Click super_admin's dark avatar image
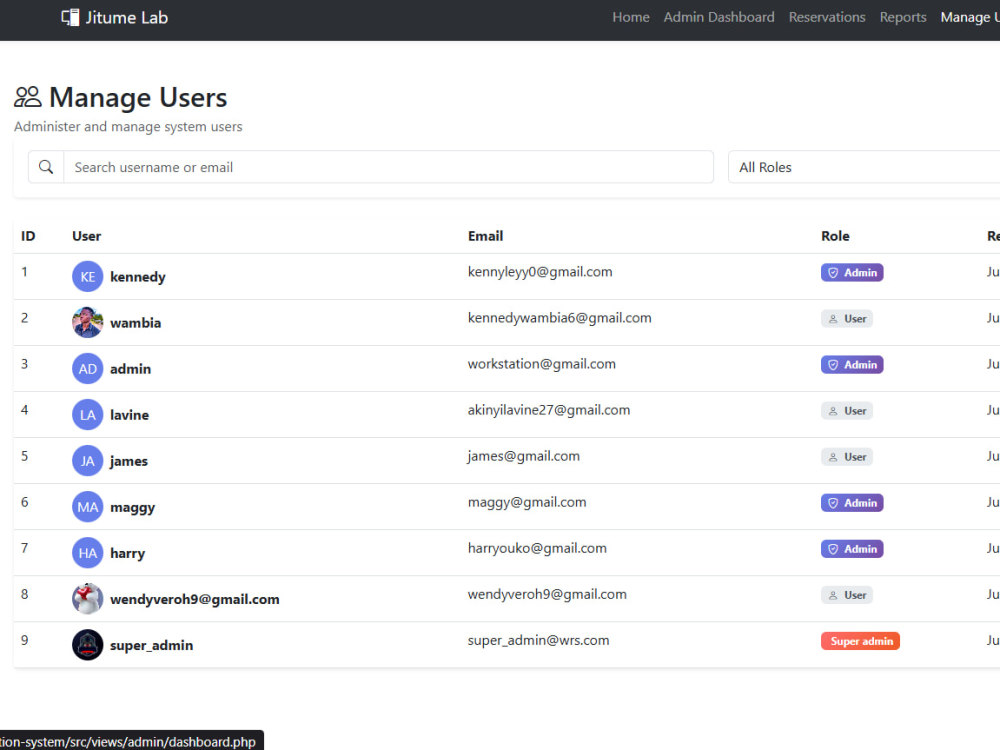 tap(87, 645)
